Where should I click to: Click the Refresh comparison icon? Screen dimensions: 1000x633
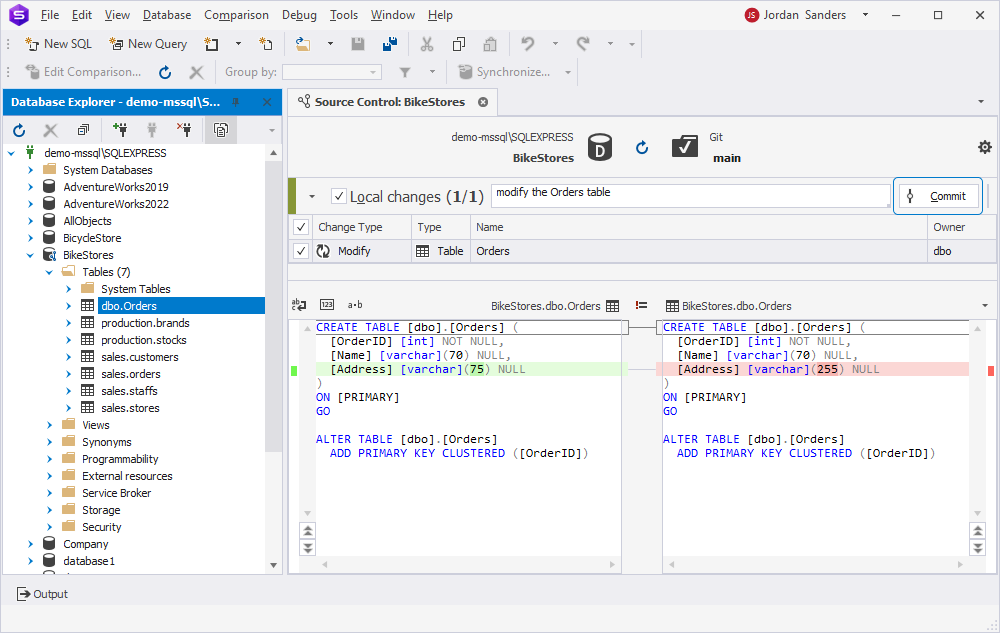click(x=165, y=72)
